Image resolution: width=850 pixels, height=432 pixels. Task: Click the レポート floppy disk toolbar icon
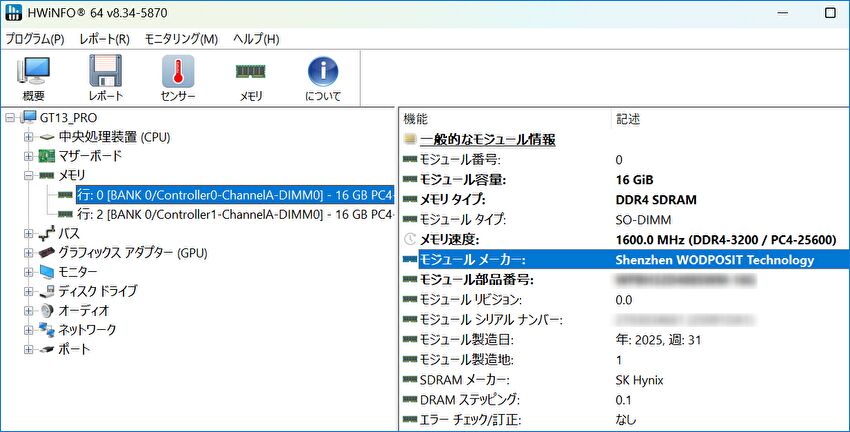(x=105, y=78)
